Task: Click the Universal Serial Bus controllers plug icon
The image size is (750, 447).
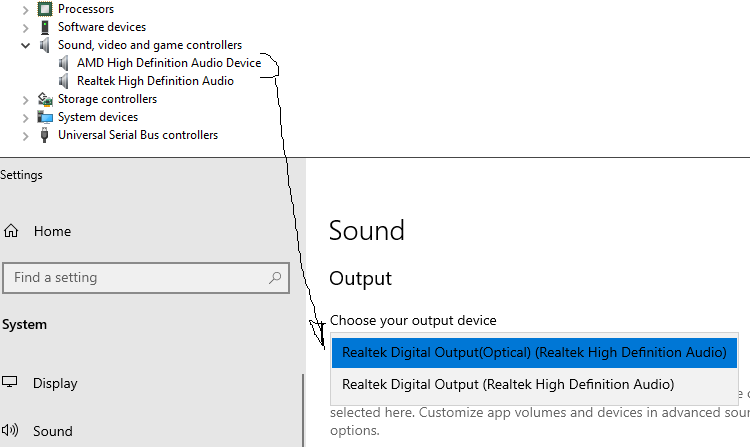Action: (44, 135)
